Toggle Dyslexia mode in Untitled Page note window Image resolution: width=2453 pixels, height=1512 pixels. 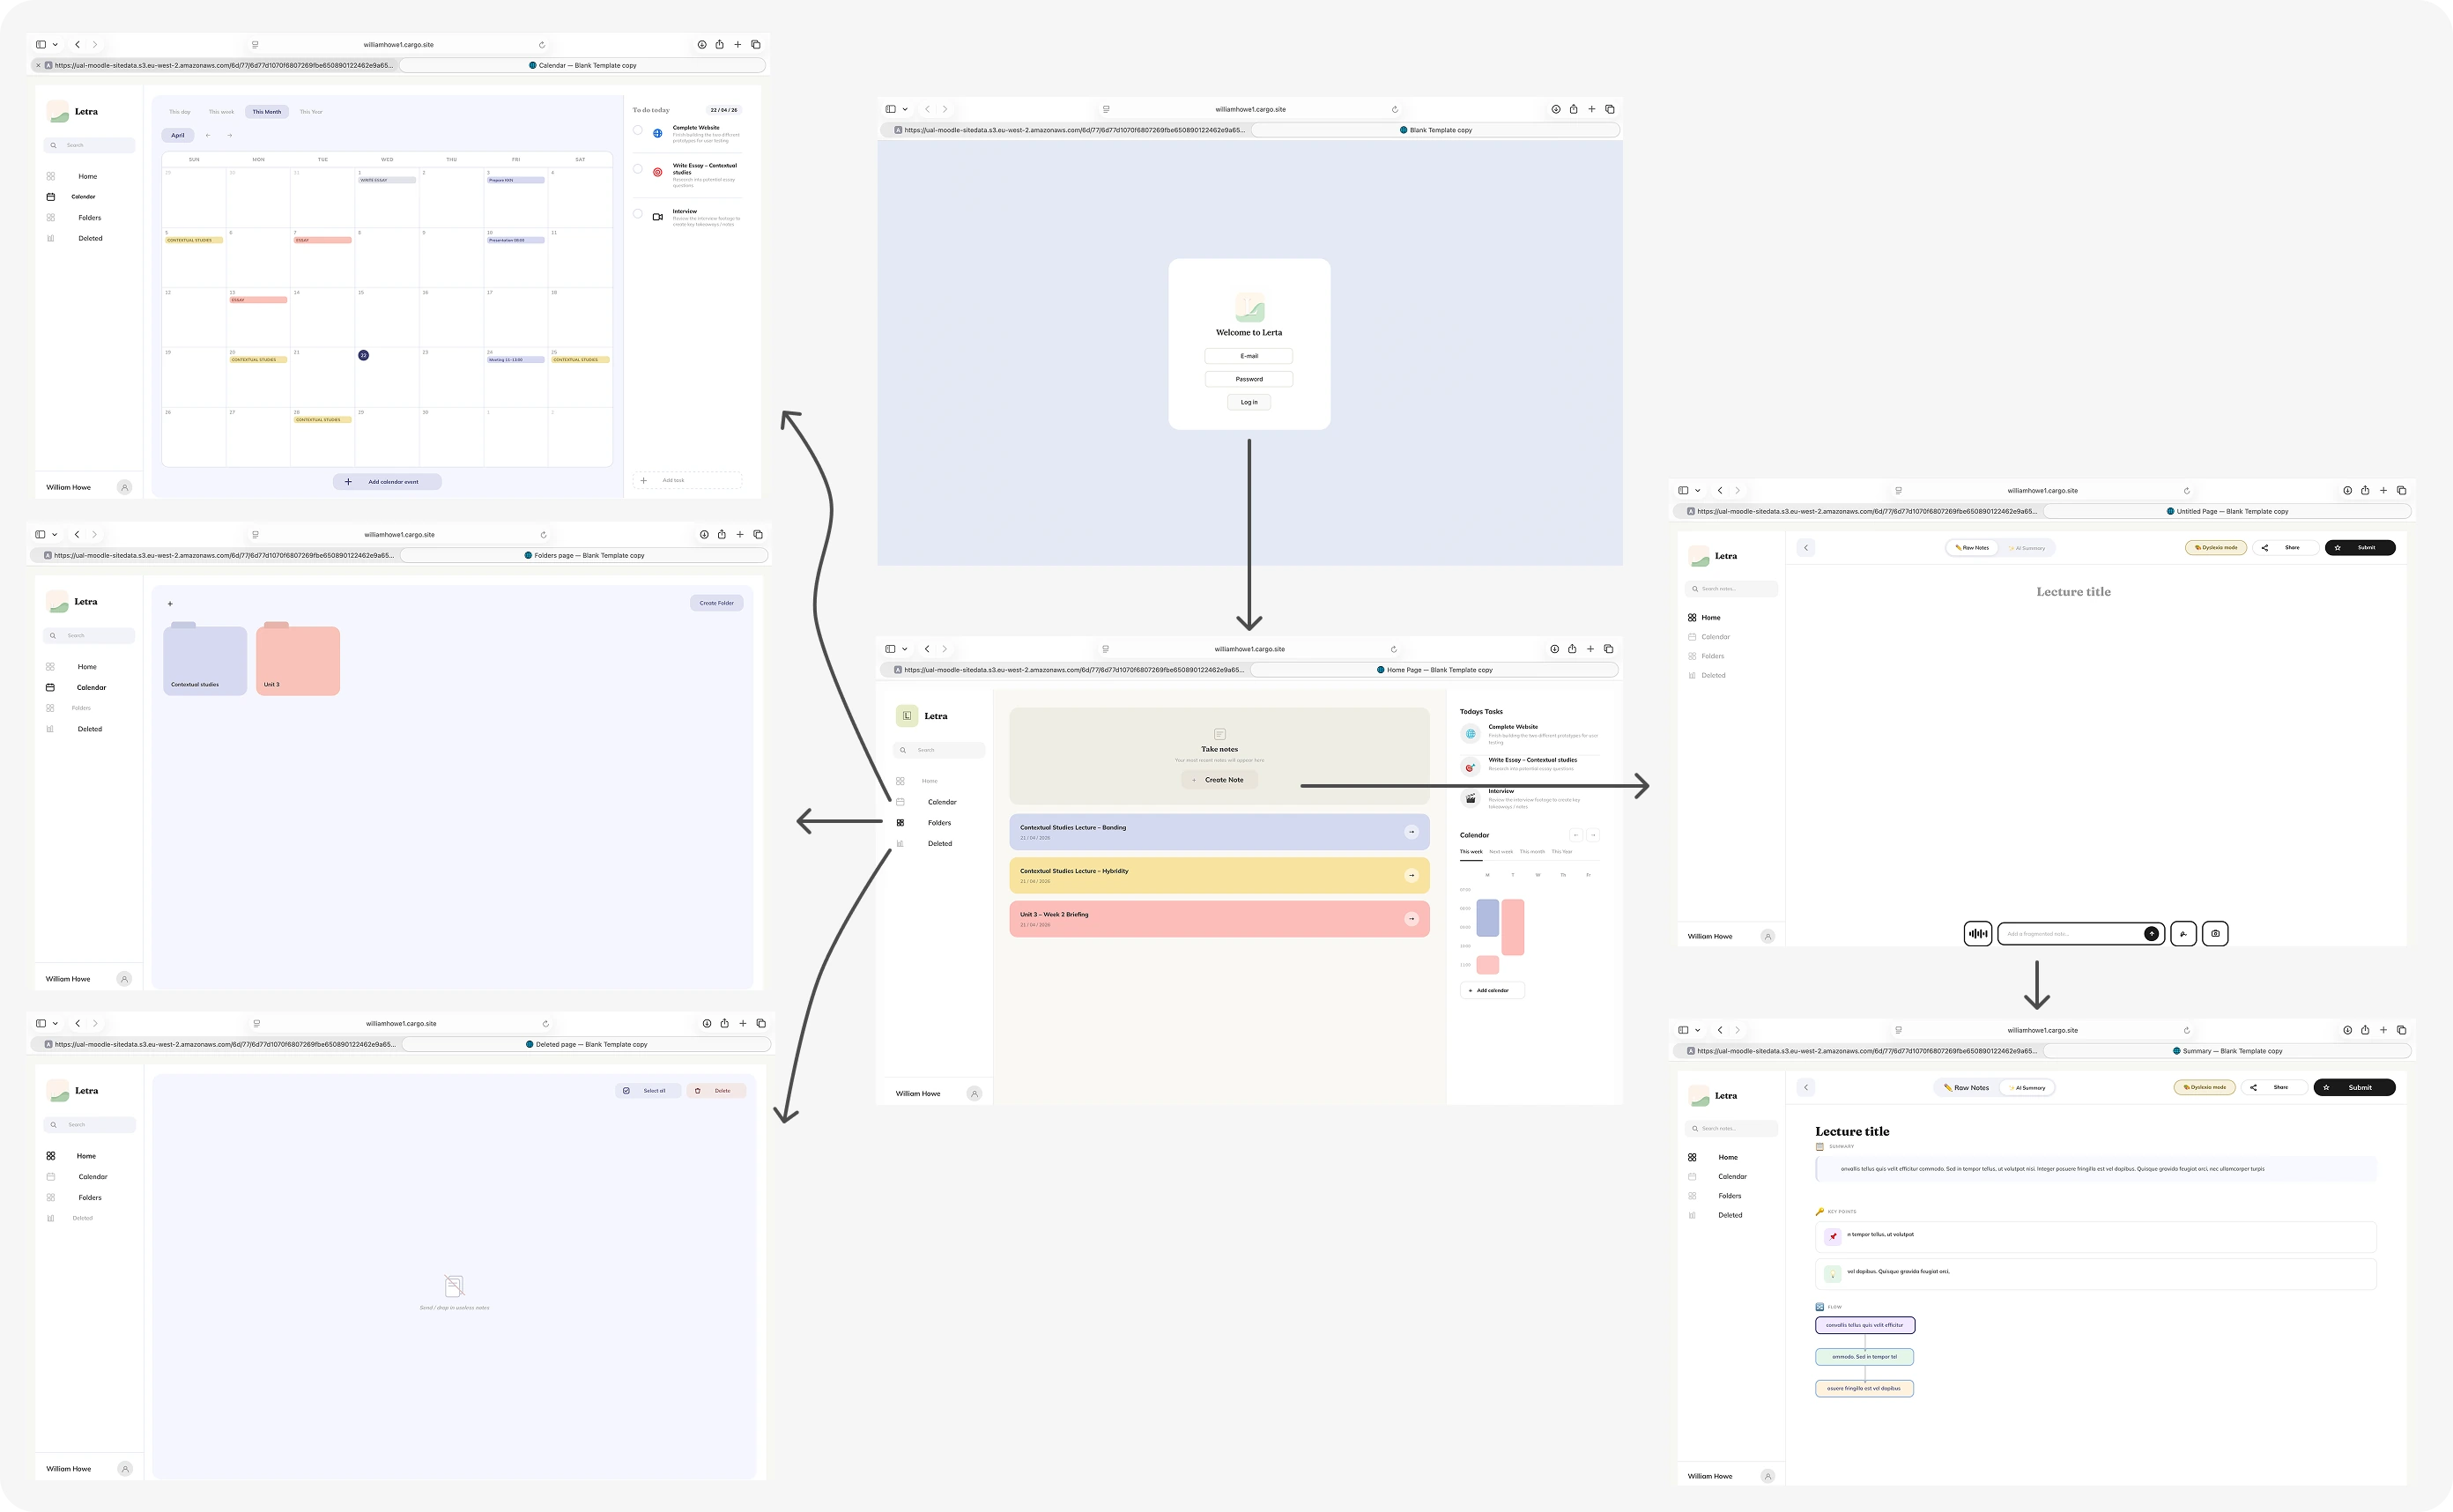pyautogui.click(x=2215, y=548)
